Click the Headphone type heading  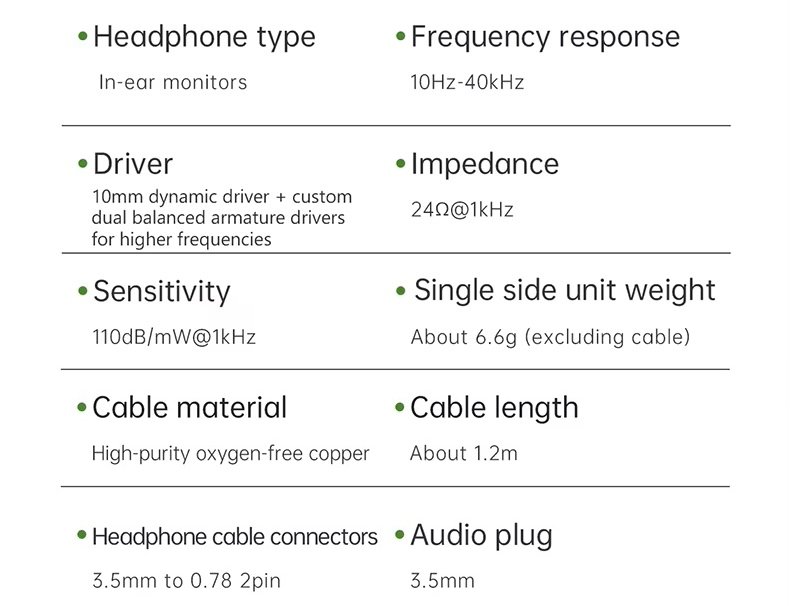tap(204, 38)
